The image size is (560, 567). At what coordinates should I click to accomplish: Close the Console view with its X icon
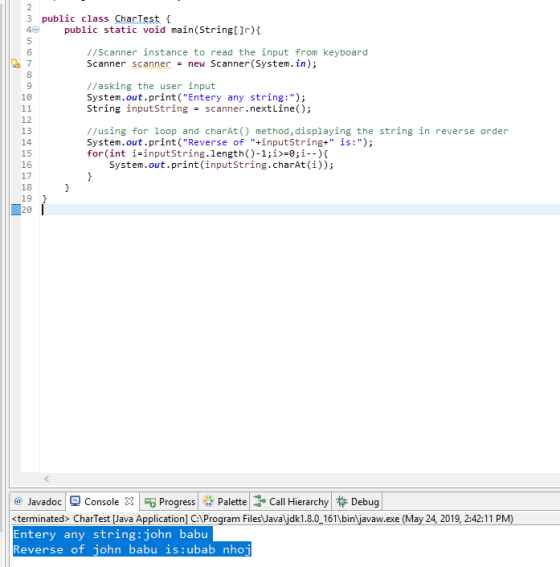[x=129, y=501]
